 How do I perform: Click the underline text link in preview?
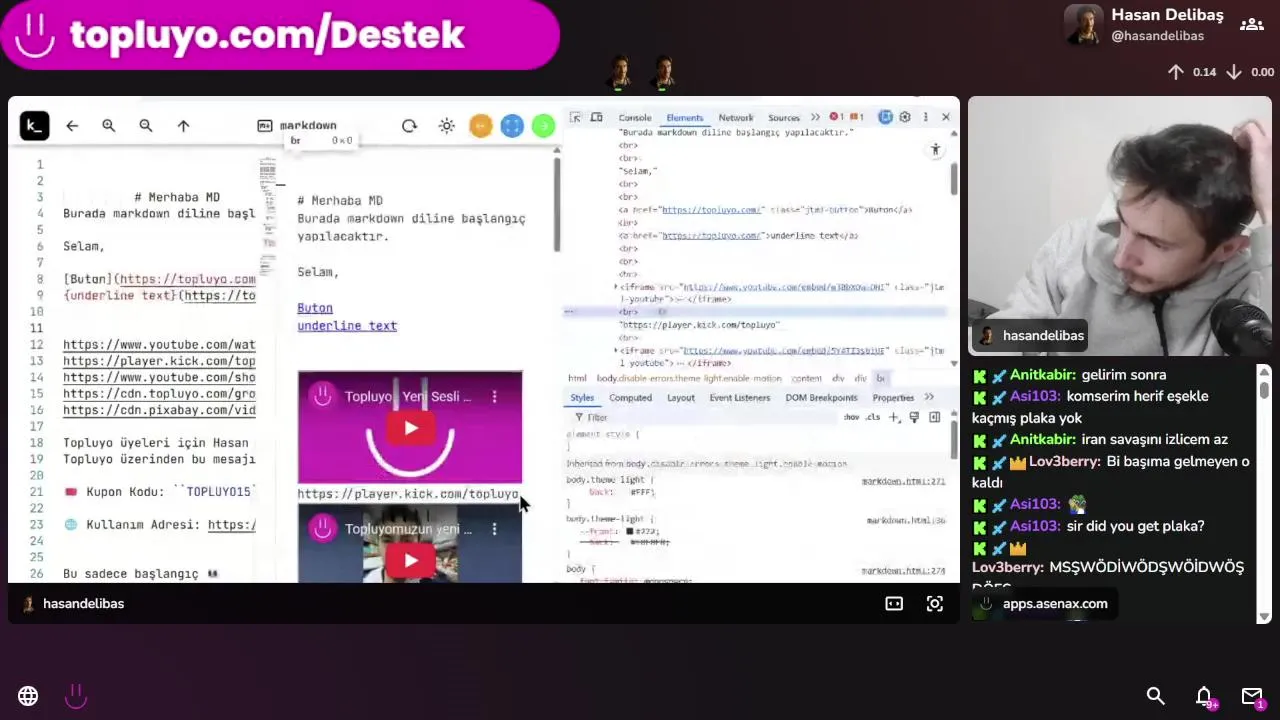point(347,326)
